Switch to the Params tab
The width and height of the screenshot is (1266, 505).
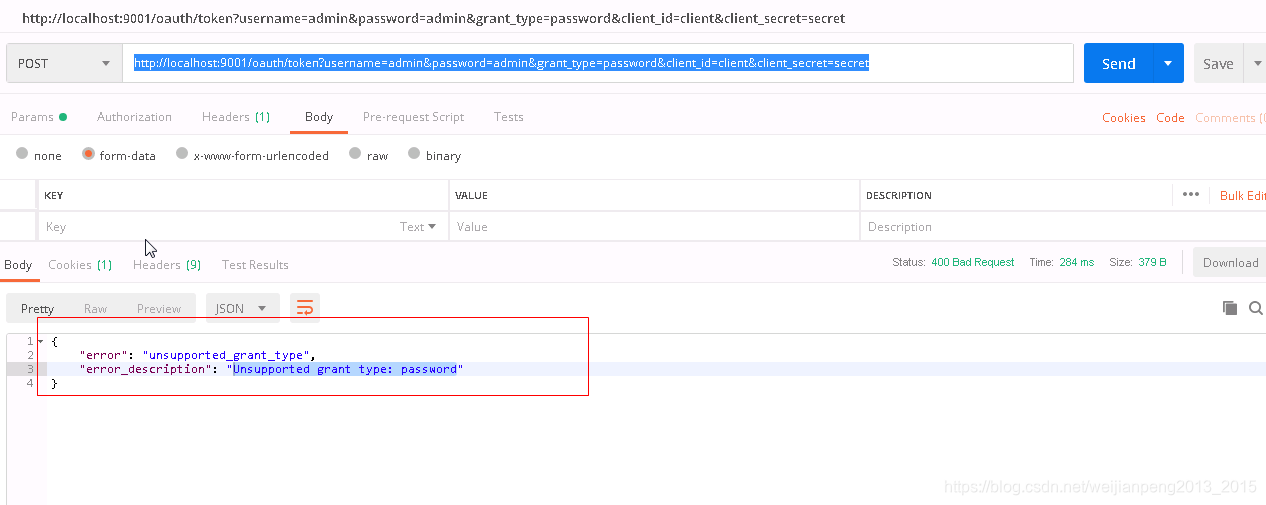click(38, 117)
